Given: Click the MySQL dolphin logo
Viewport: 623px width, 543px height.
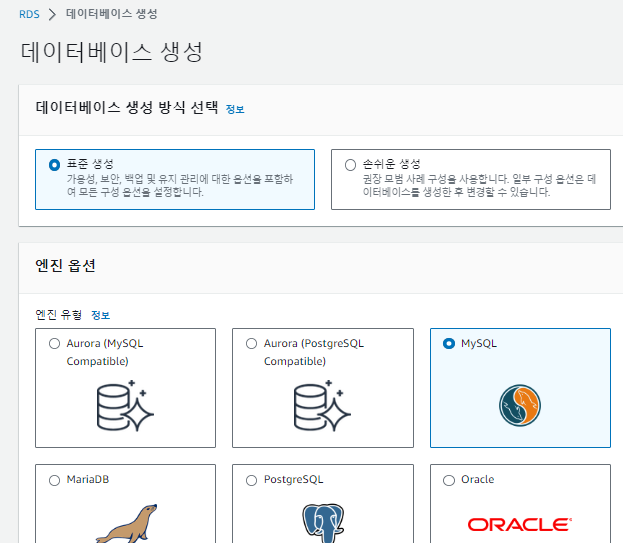Looking at the screenshot, I should (520, 405).
